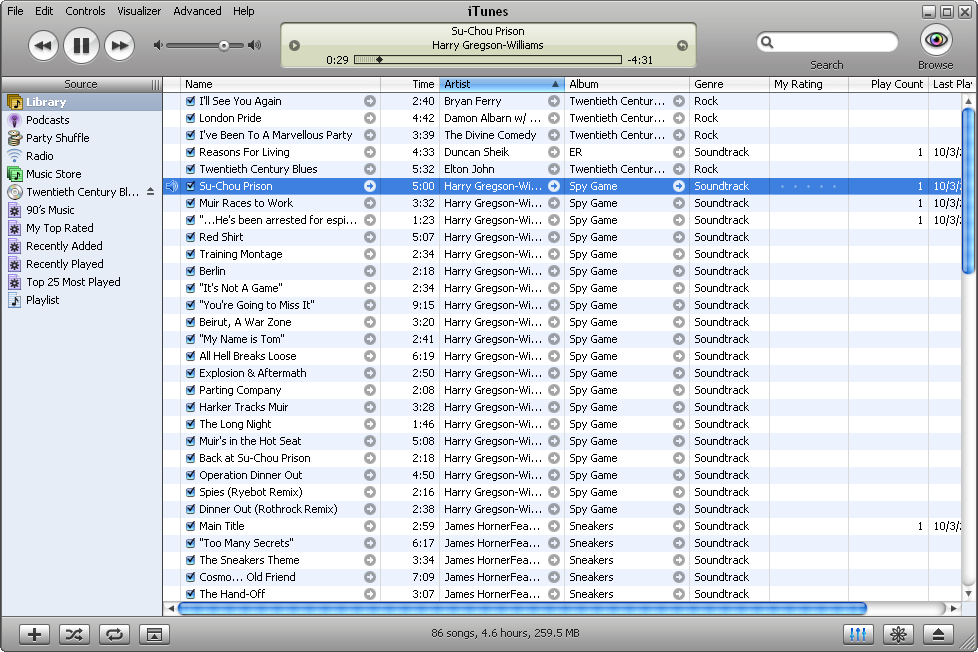Select Library in source list
The image size is (978, 652).
82,102
